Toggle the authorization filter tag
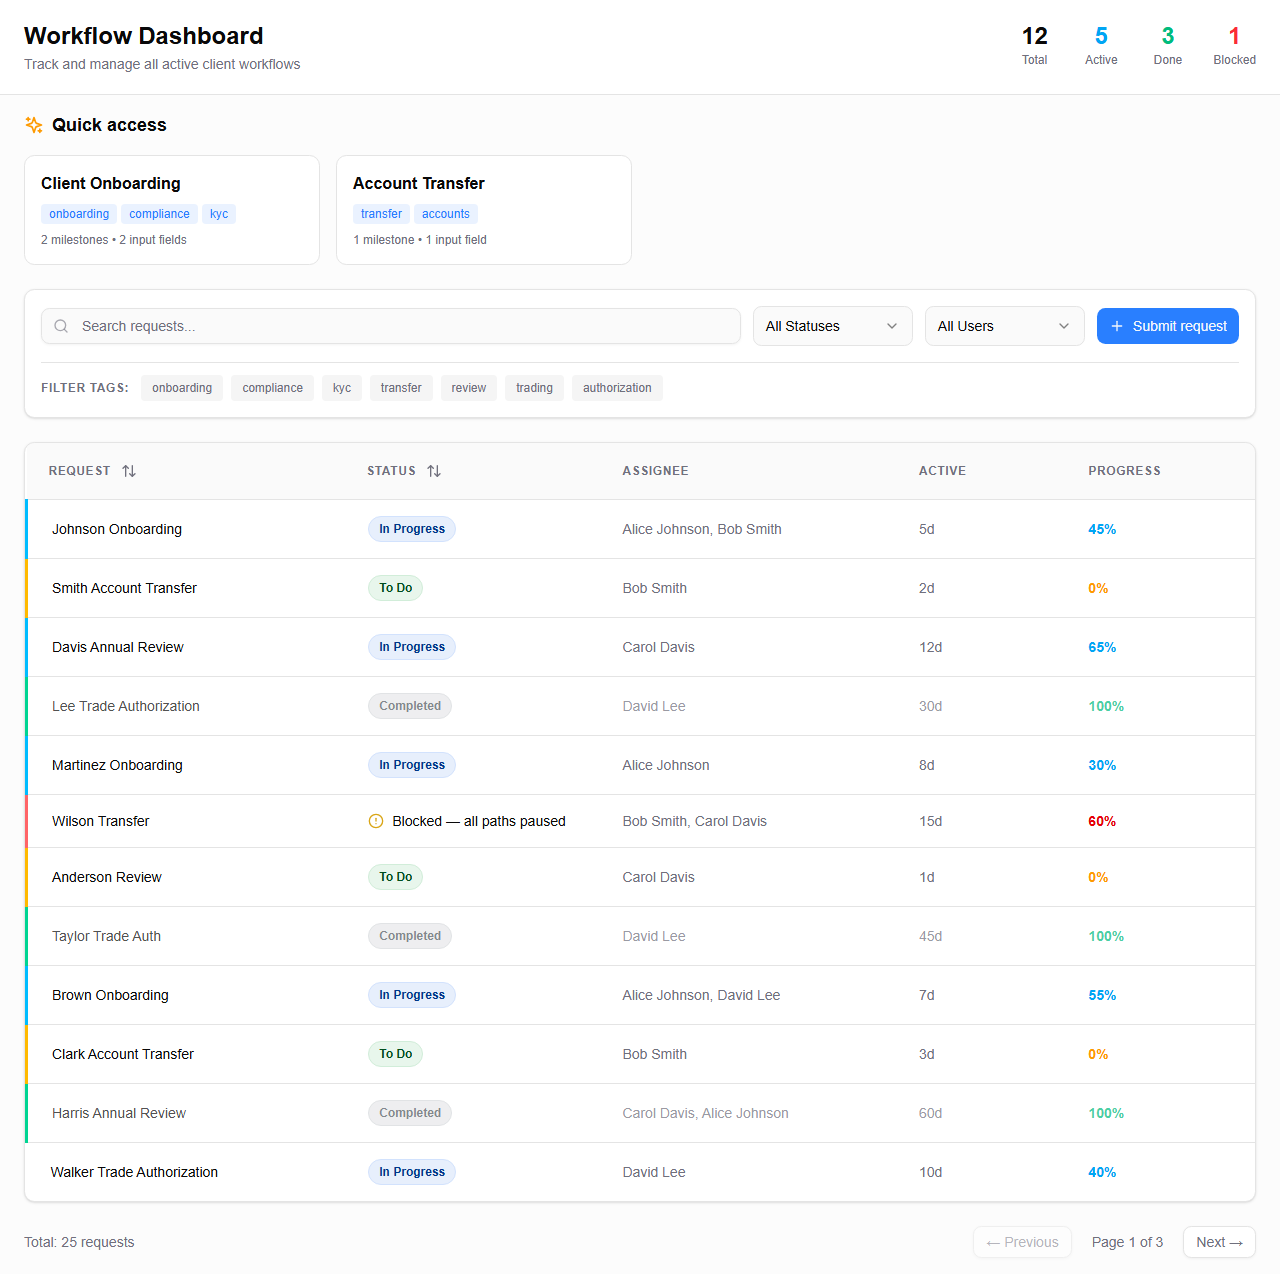 617,388
